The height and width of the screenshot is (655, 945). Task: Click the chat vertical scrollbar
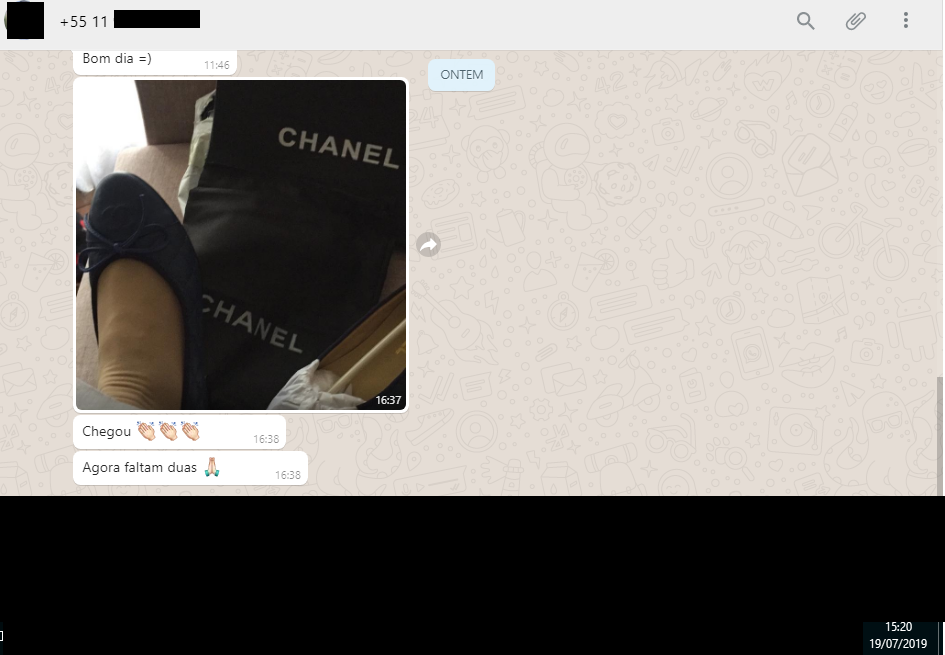click(x=940, y=435)
